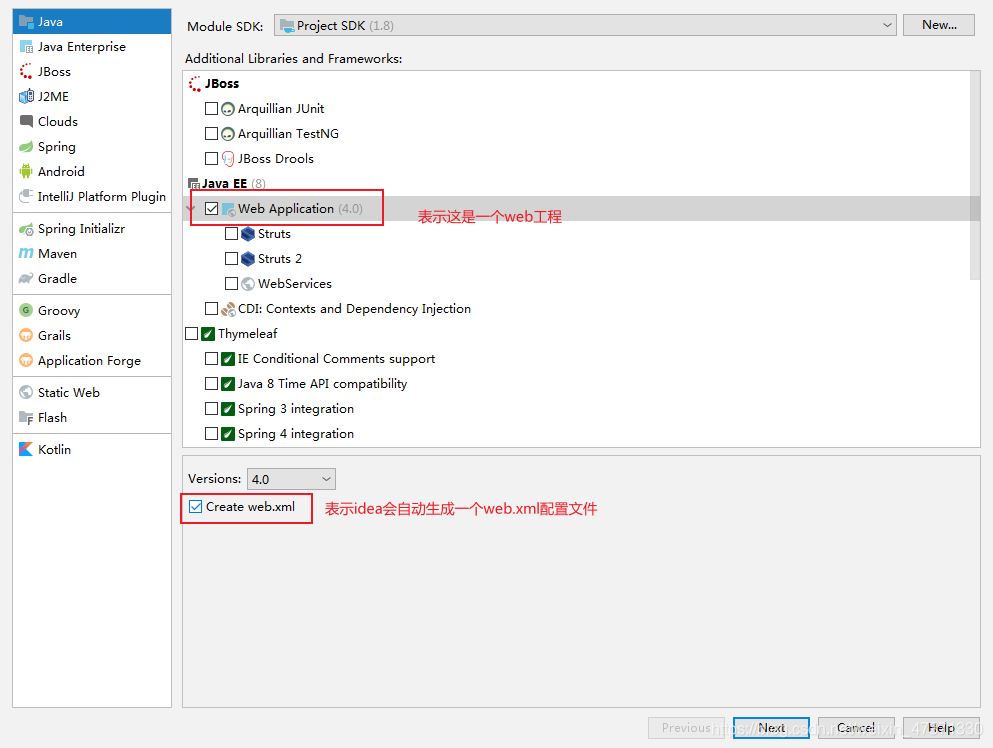Viewport: 993px width, 748px height.
Task: Choose the Flash project icon
Action: click(x=26, y=417)
